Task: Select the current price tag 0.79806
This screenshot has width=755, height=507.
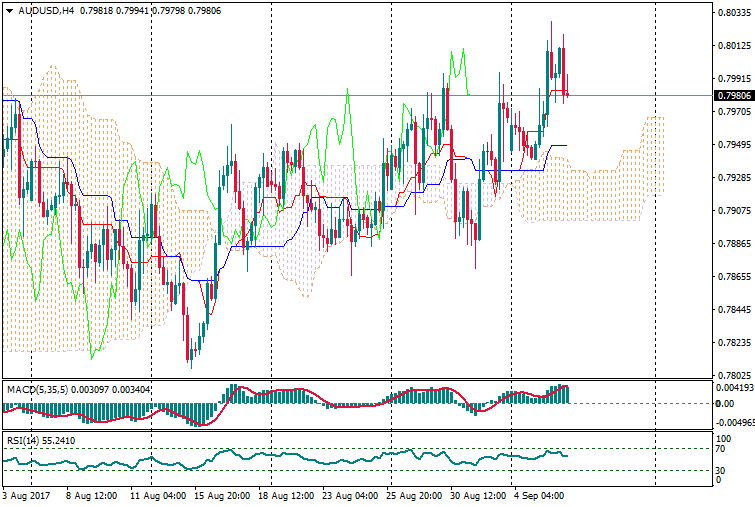Action: tap(732, 96)
